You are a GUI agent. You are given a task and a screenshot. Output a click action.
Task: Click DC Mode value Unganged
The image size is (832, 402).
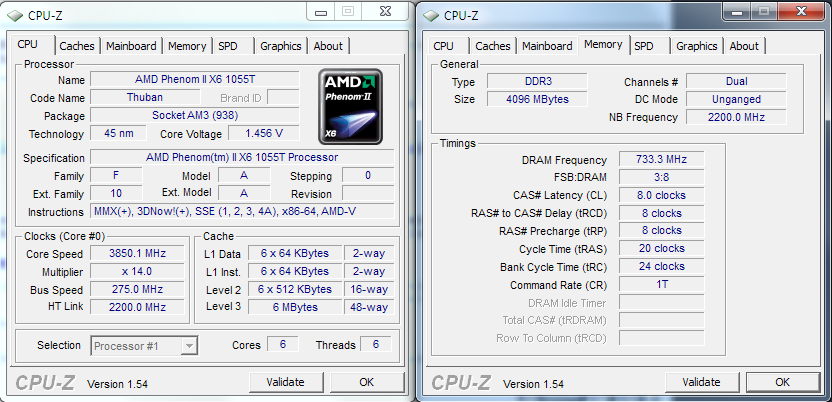(x=736, y=99)
